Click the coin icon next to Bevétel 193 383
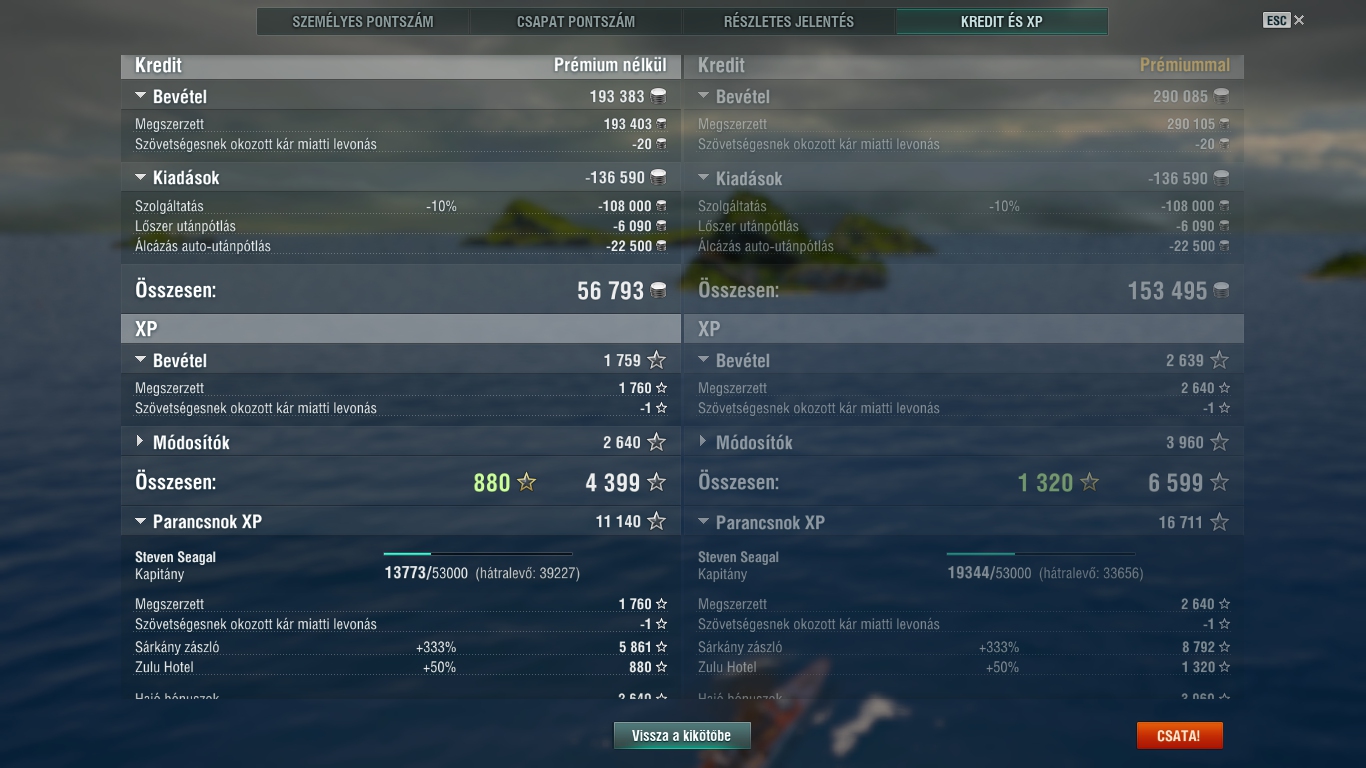Image resolution: width=1366 pixels, height=768 pixels. click(658, 96)
